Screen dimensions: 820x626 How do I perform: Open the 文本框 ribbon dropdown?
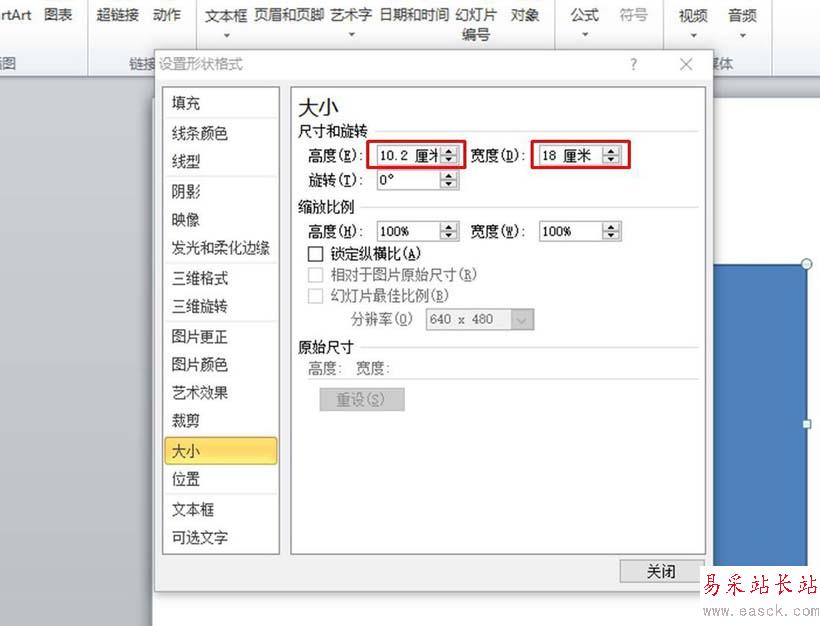pyautogui.click(x=226, y=22)
